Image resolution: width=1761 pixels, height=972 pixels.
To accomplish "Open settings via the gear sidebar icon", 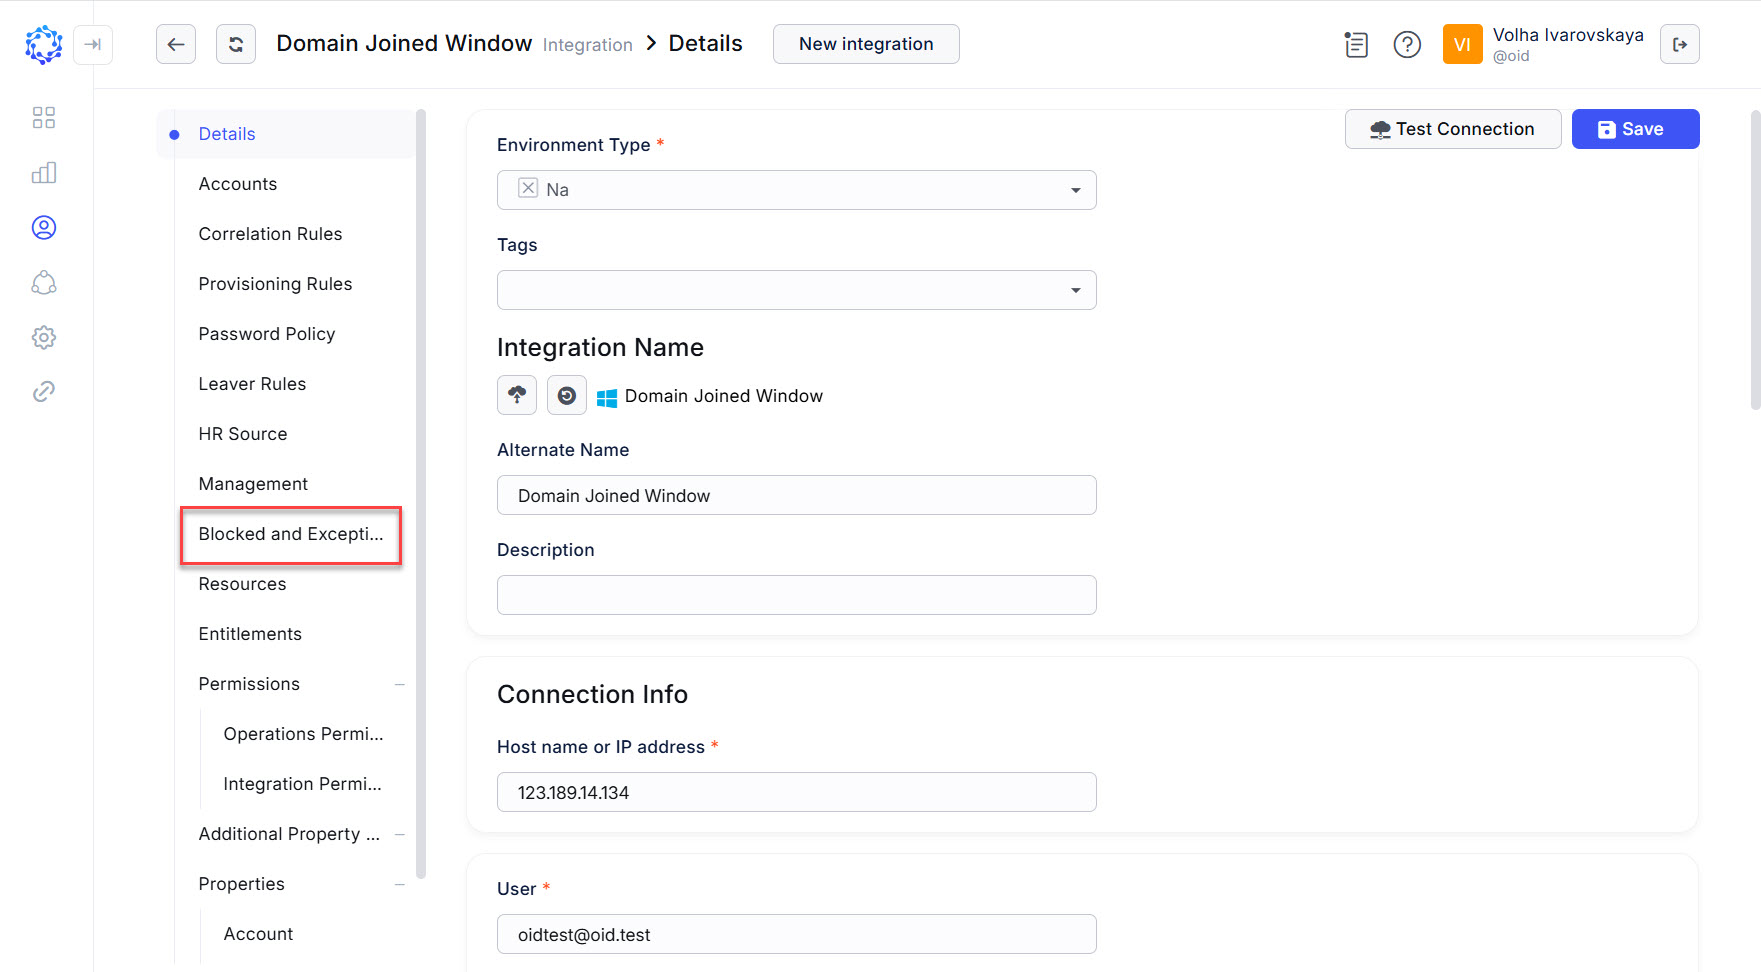I will point(44,337).
